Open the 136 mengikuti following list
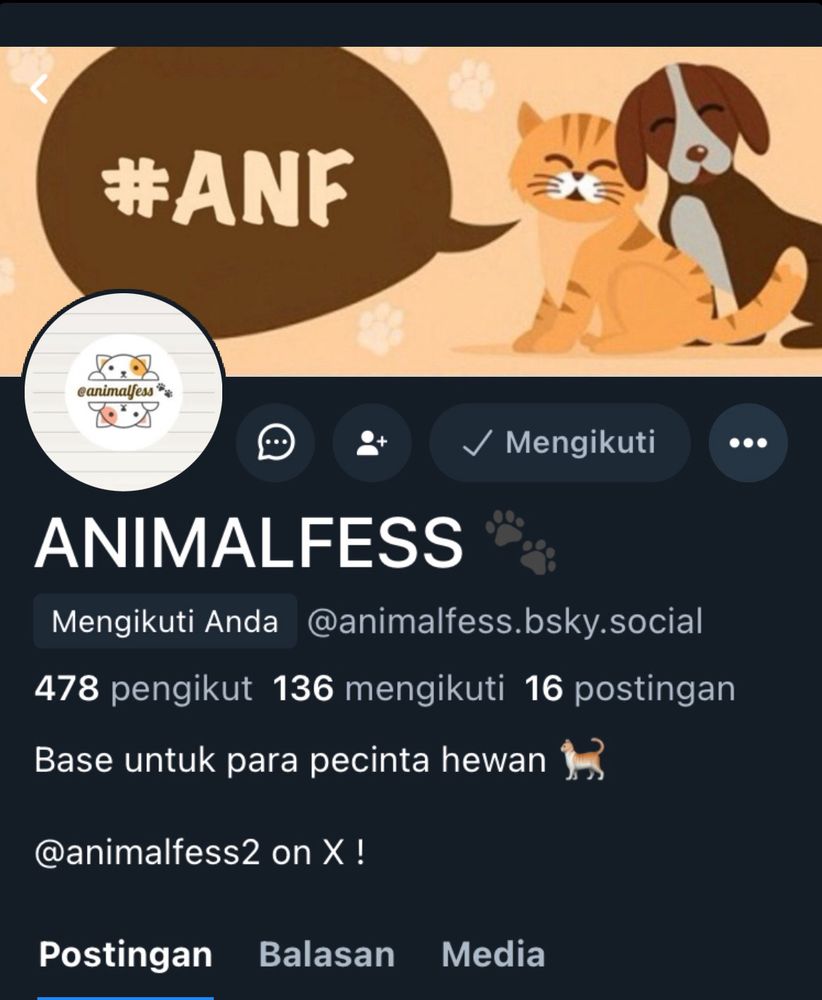 pos(388,689)
